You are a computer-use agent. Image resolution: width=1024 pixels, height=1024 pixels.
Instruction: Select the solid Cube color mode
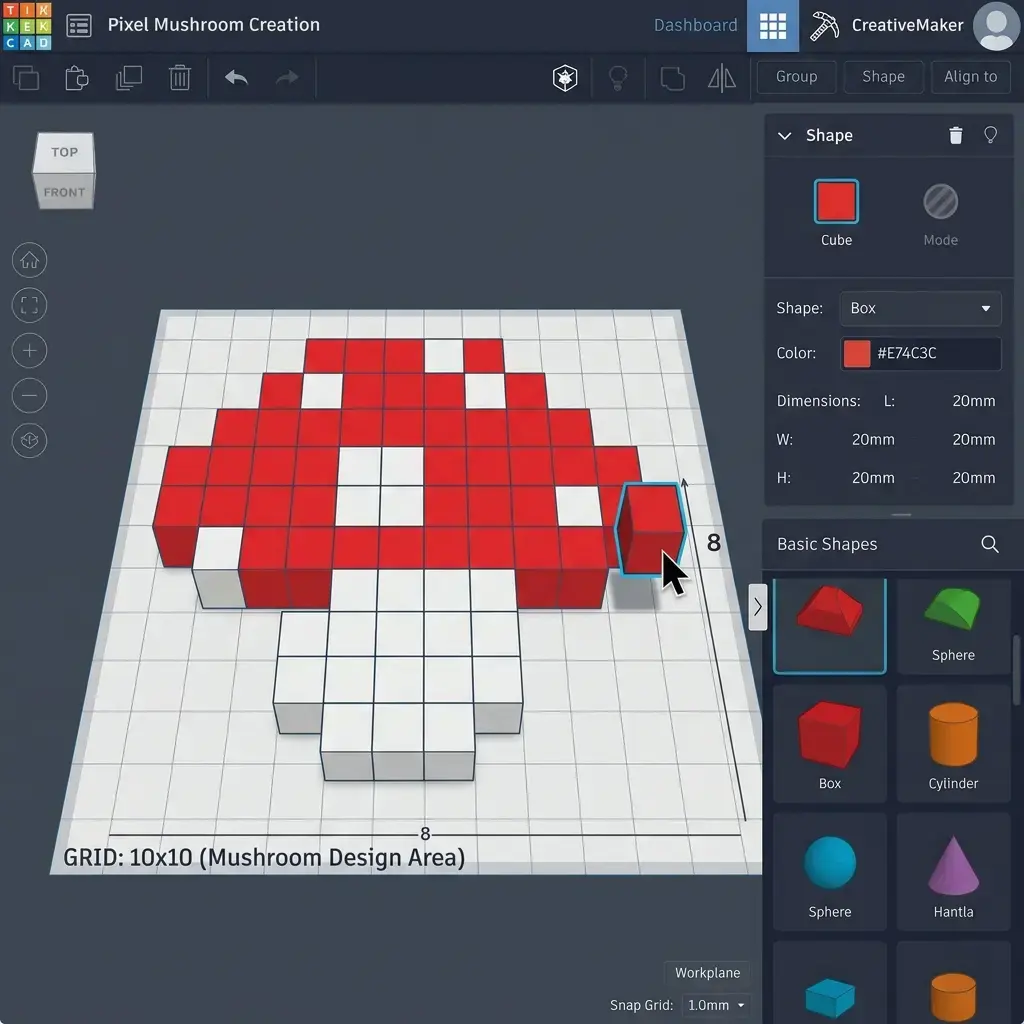[836, 201]
